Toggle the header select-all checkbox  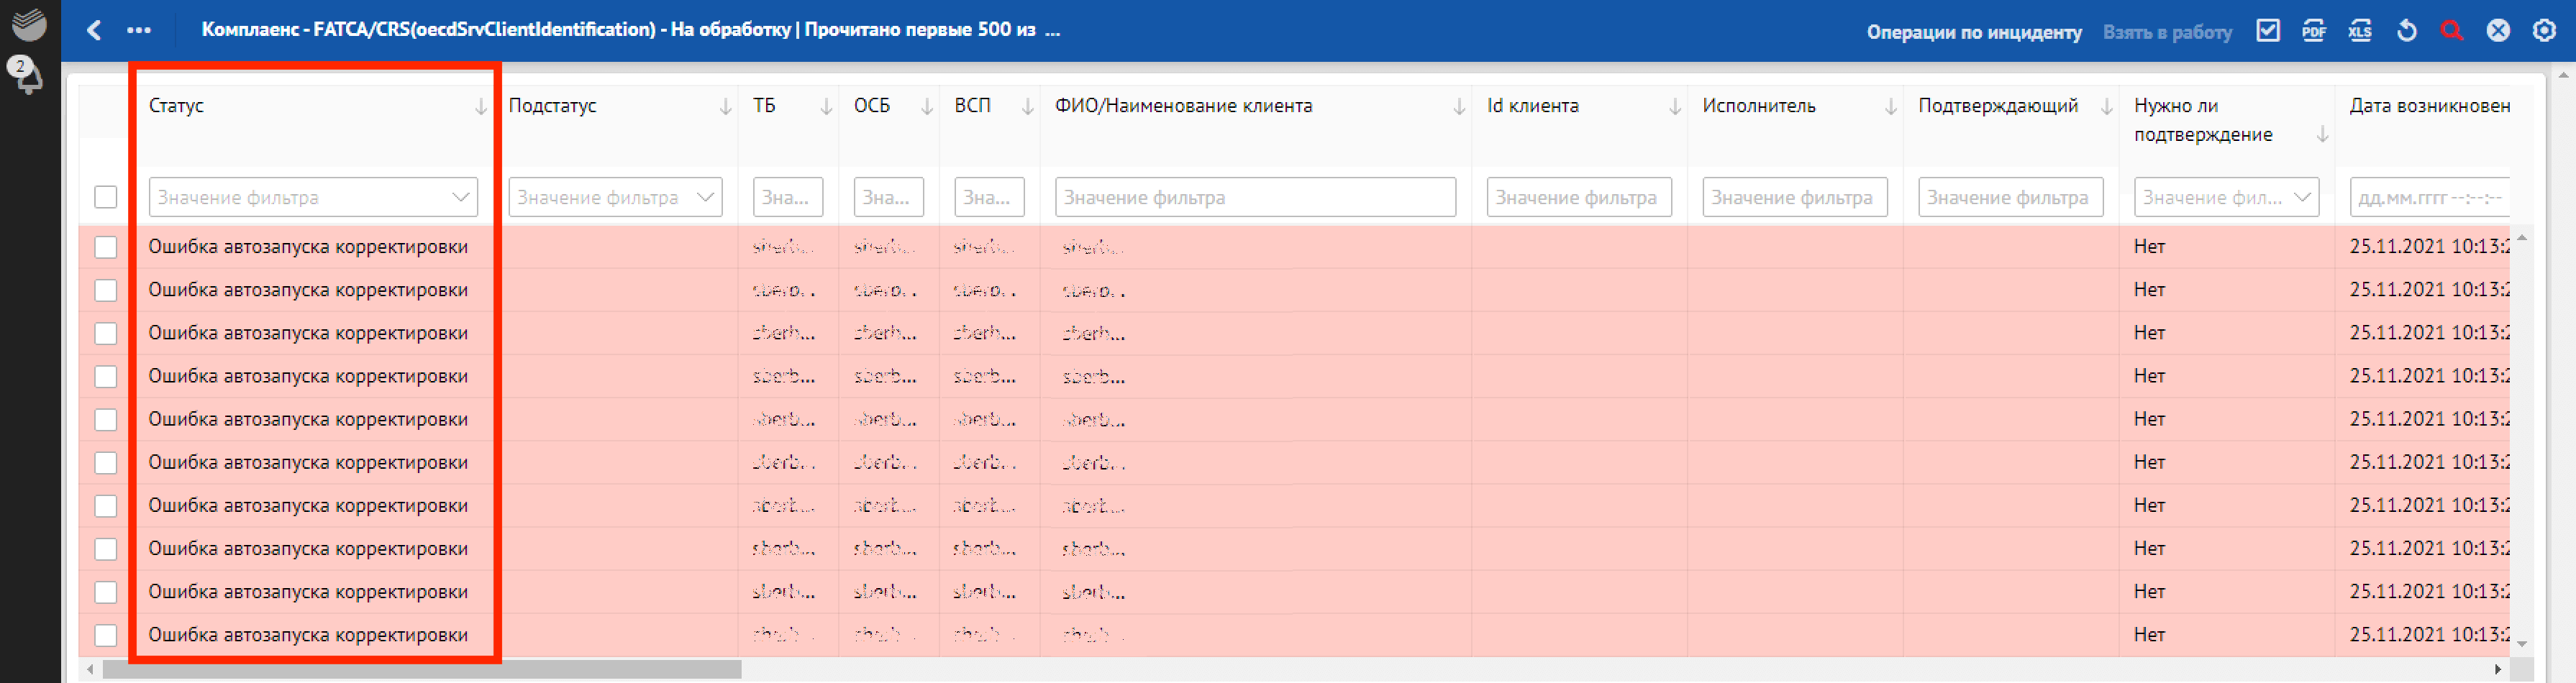106,197
